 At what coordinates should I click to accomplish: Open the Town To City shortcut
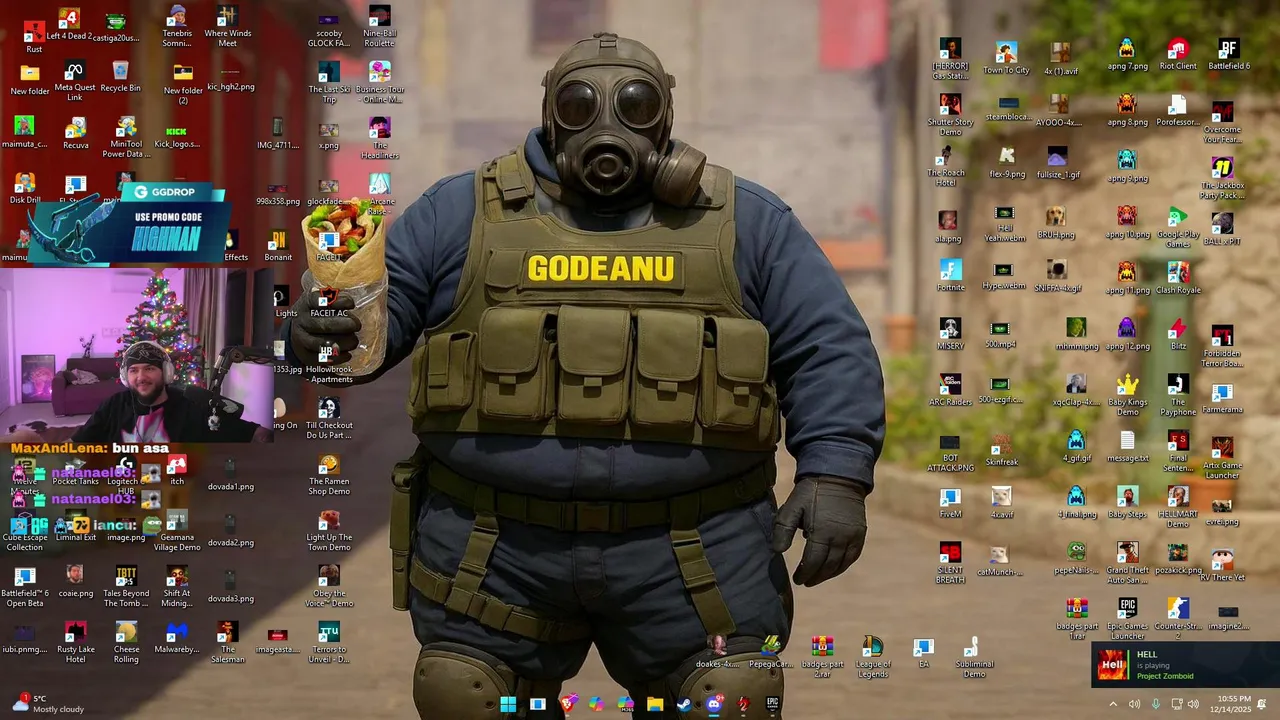[x=1006, y=59]
